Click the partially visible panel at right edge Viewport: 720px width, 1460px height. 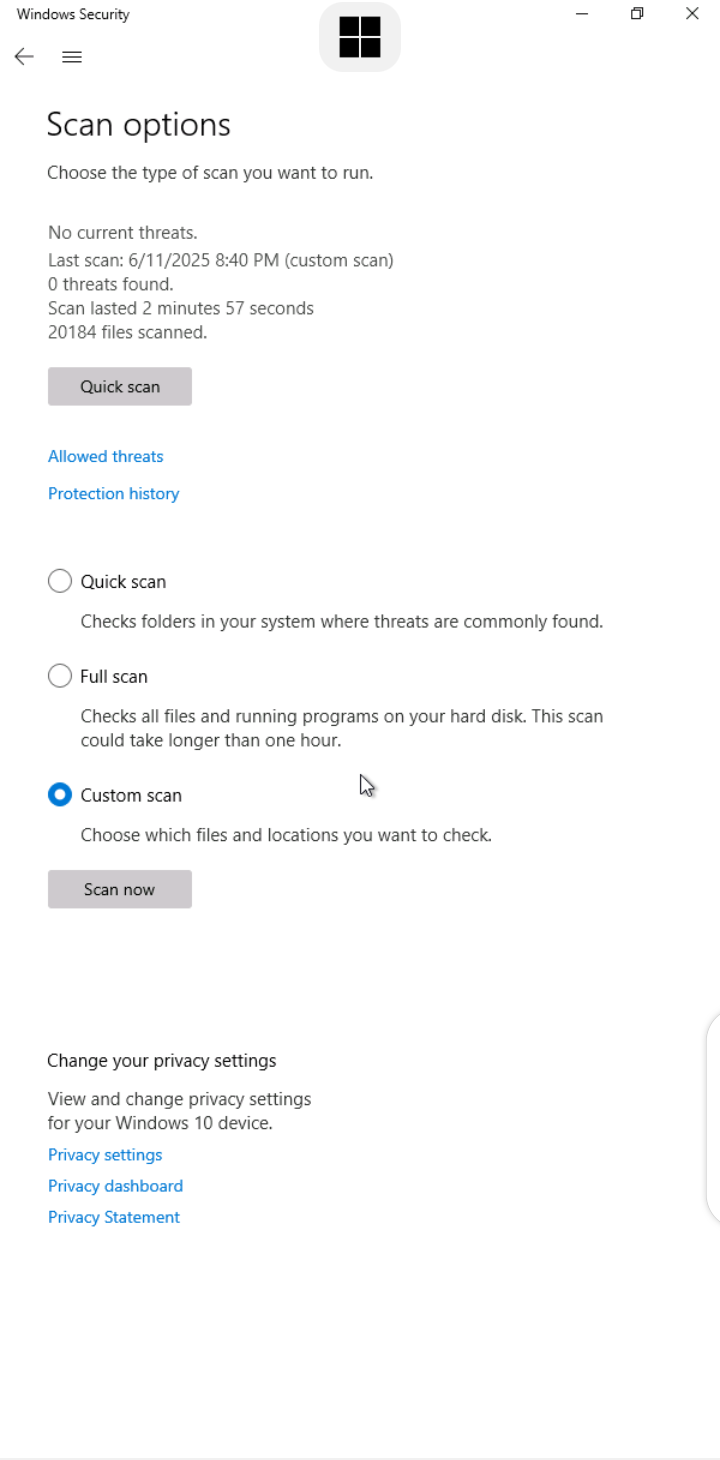click(713, 1118)
